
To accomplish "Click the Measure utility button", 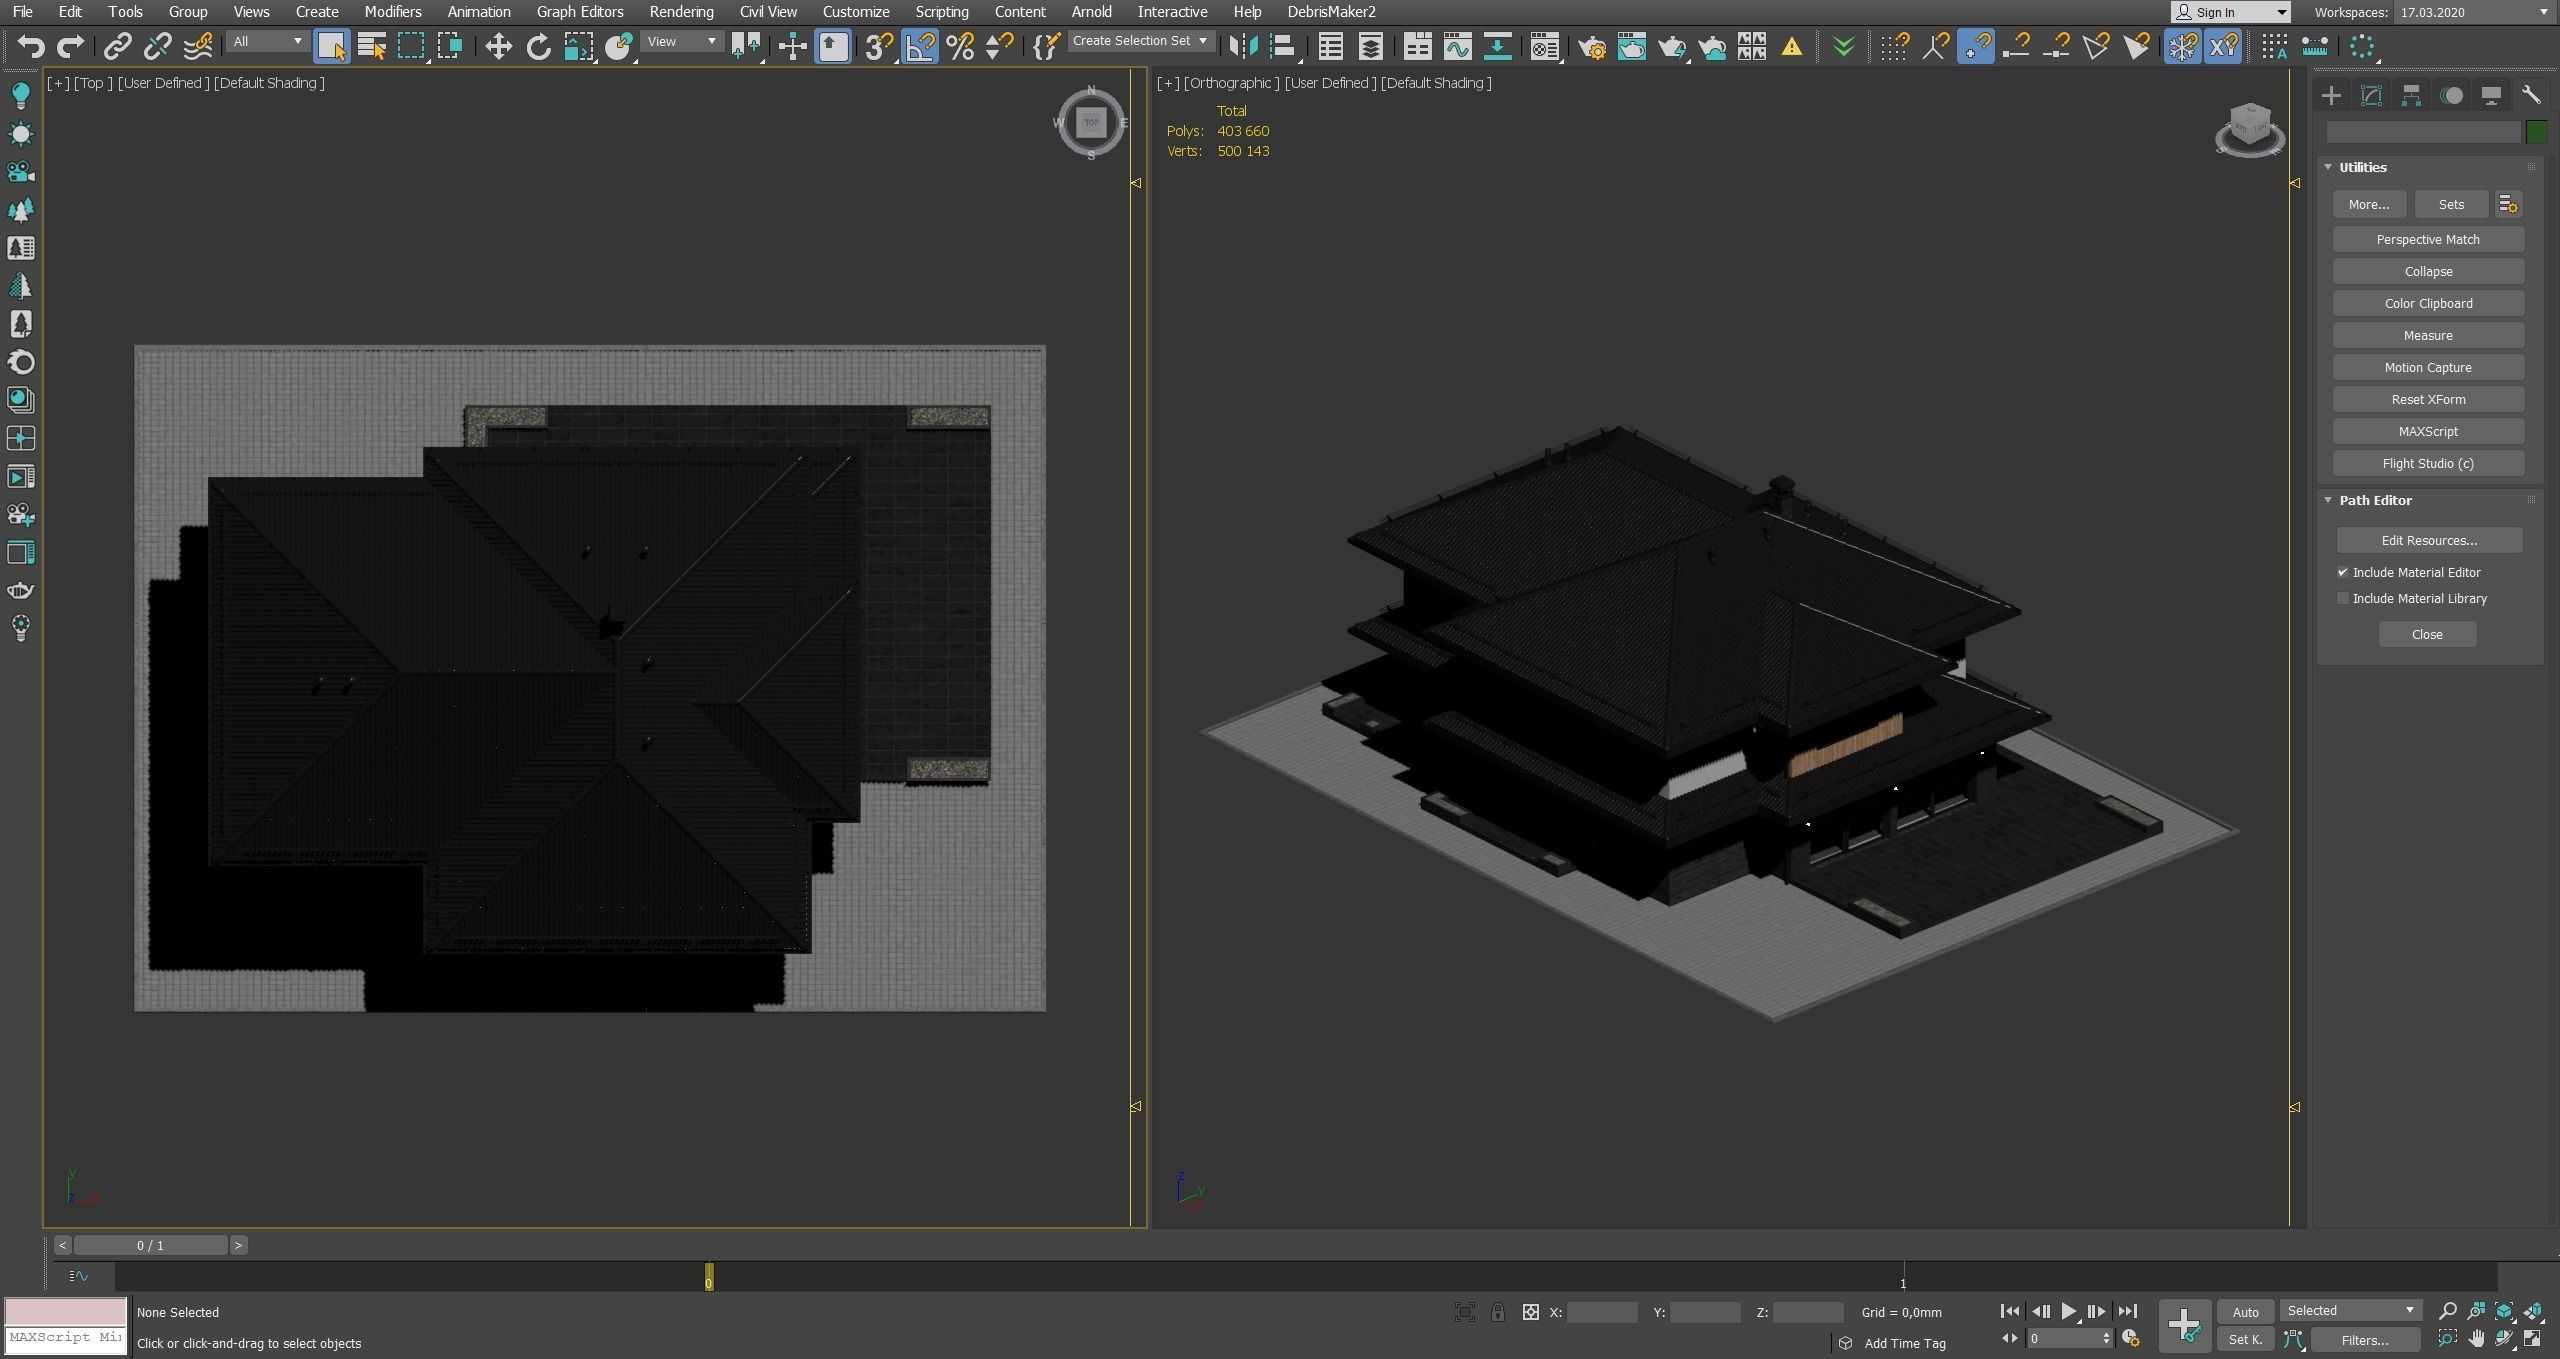I will [x=2428, y=335].
